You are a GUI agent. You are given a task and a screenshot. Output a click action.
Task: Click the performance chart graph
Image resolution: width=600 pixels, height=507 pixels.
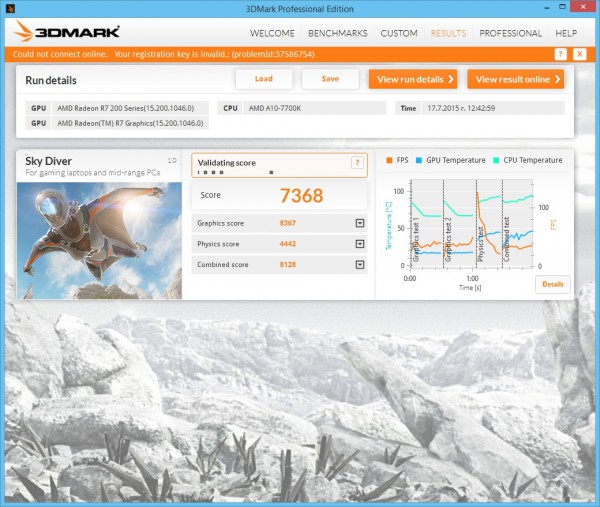tap(471, 224)
